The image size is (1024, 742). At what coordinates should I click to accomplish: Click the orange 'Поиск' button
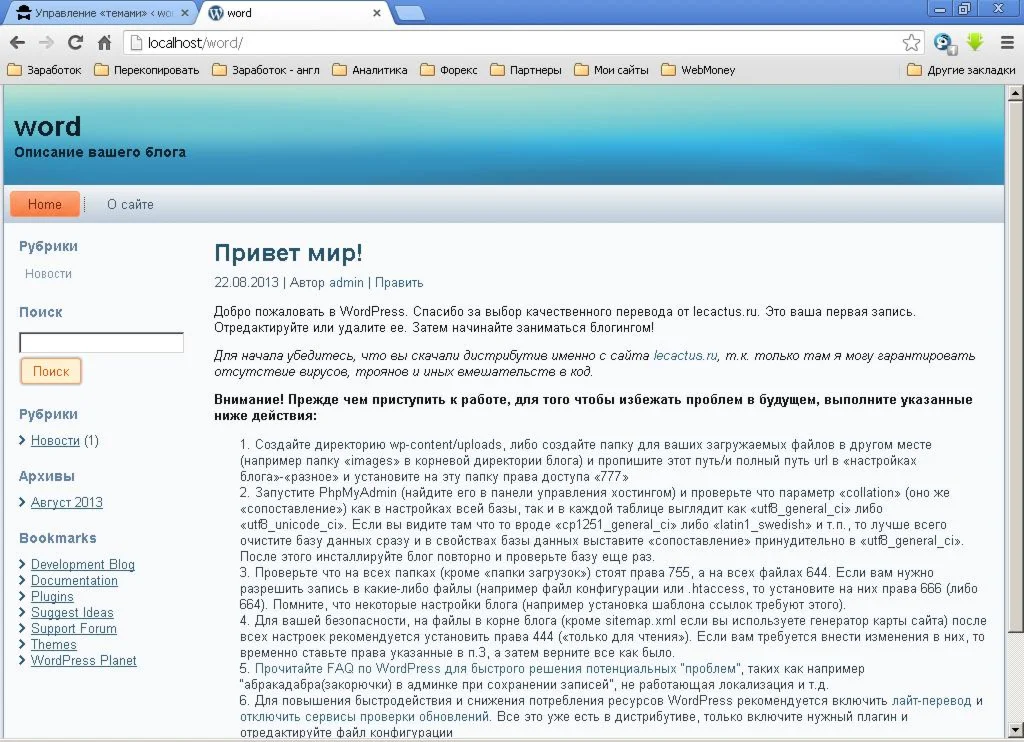click(51, 371)
